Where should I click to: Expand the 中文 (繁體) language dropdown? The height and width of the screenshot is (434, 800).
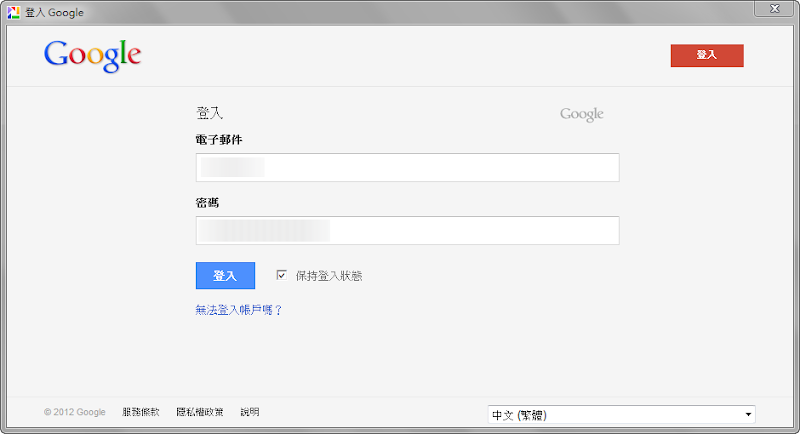pyautogui.click(x=621, y=415)
